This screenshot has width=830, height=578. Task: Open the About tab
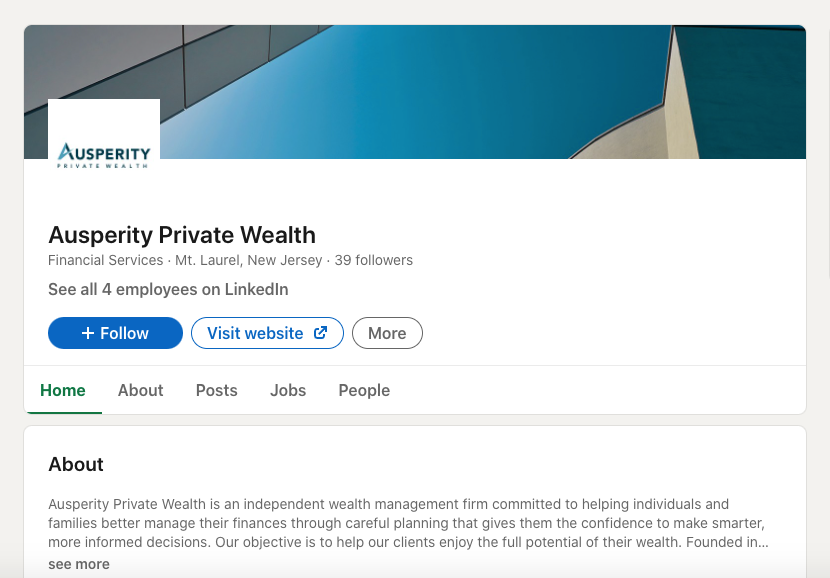coord(140,390)
